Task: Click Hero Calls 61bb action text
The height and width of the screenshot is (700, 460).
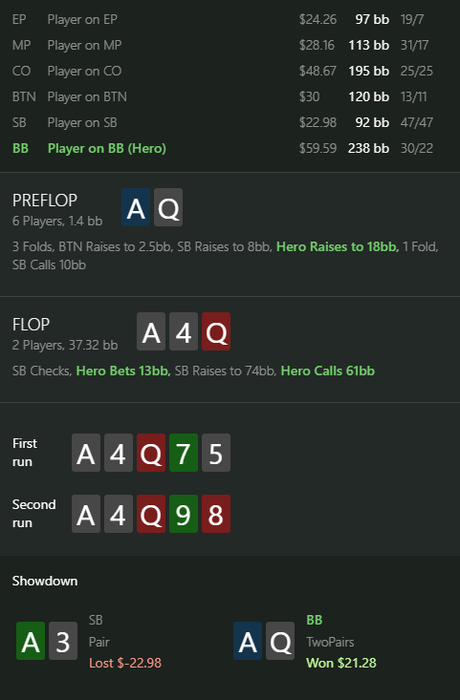Action: [328, 371]
